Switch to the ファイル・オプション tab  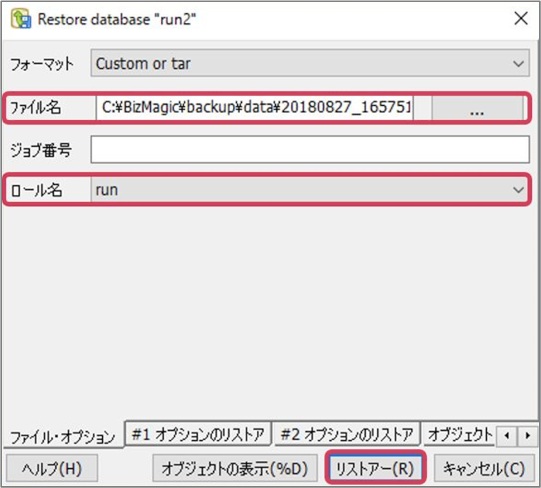pos(63,437)
